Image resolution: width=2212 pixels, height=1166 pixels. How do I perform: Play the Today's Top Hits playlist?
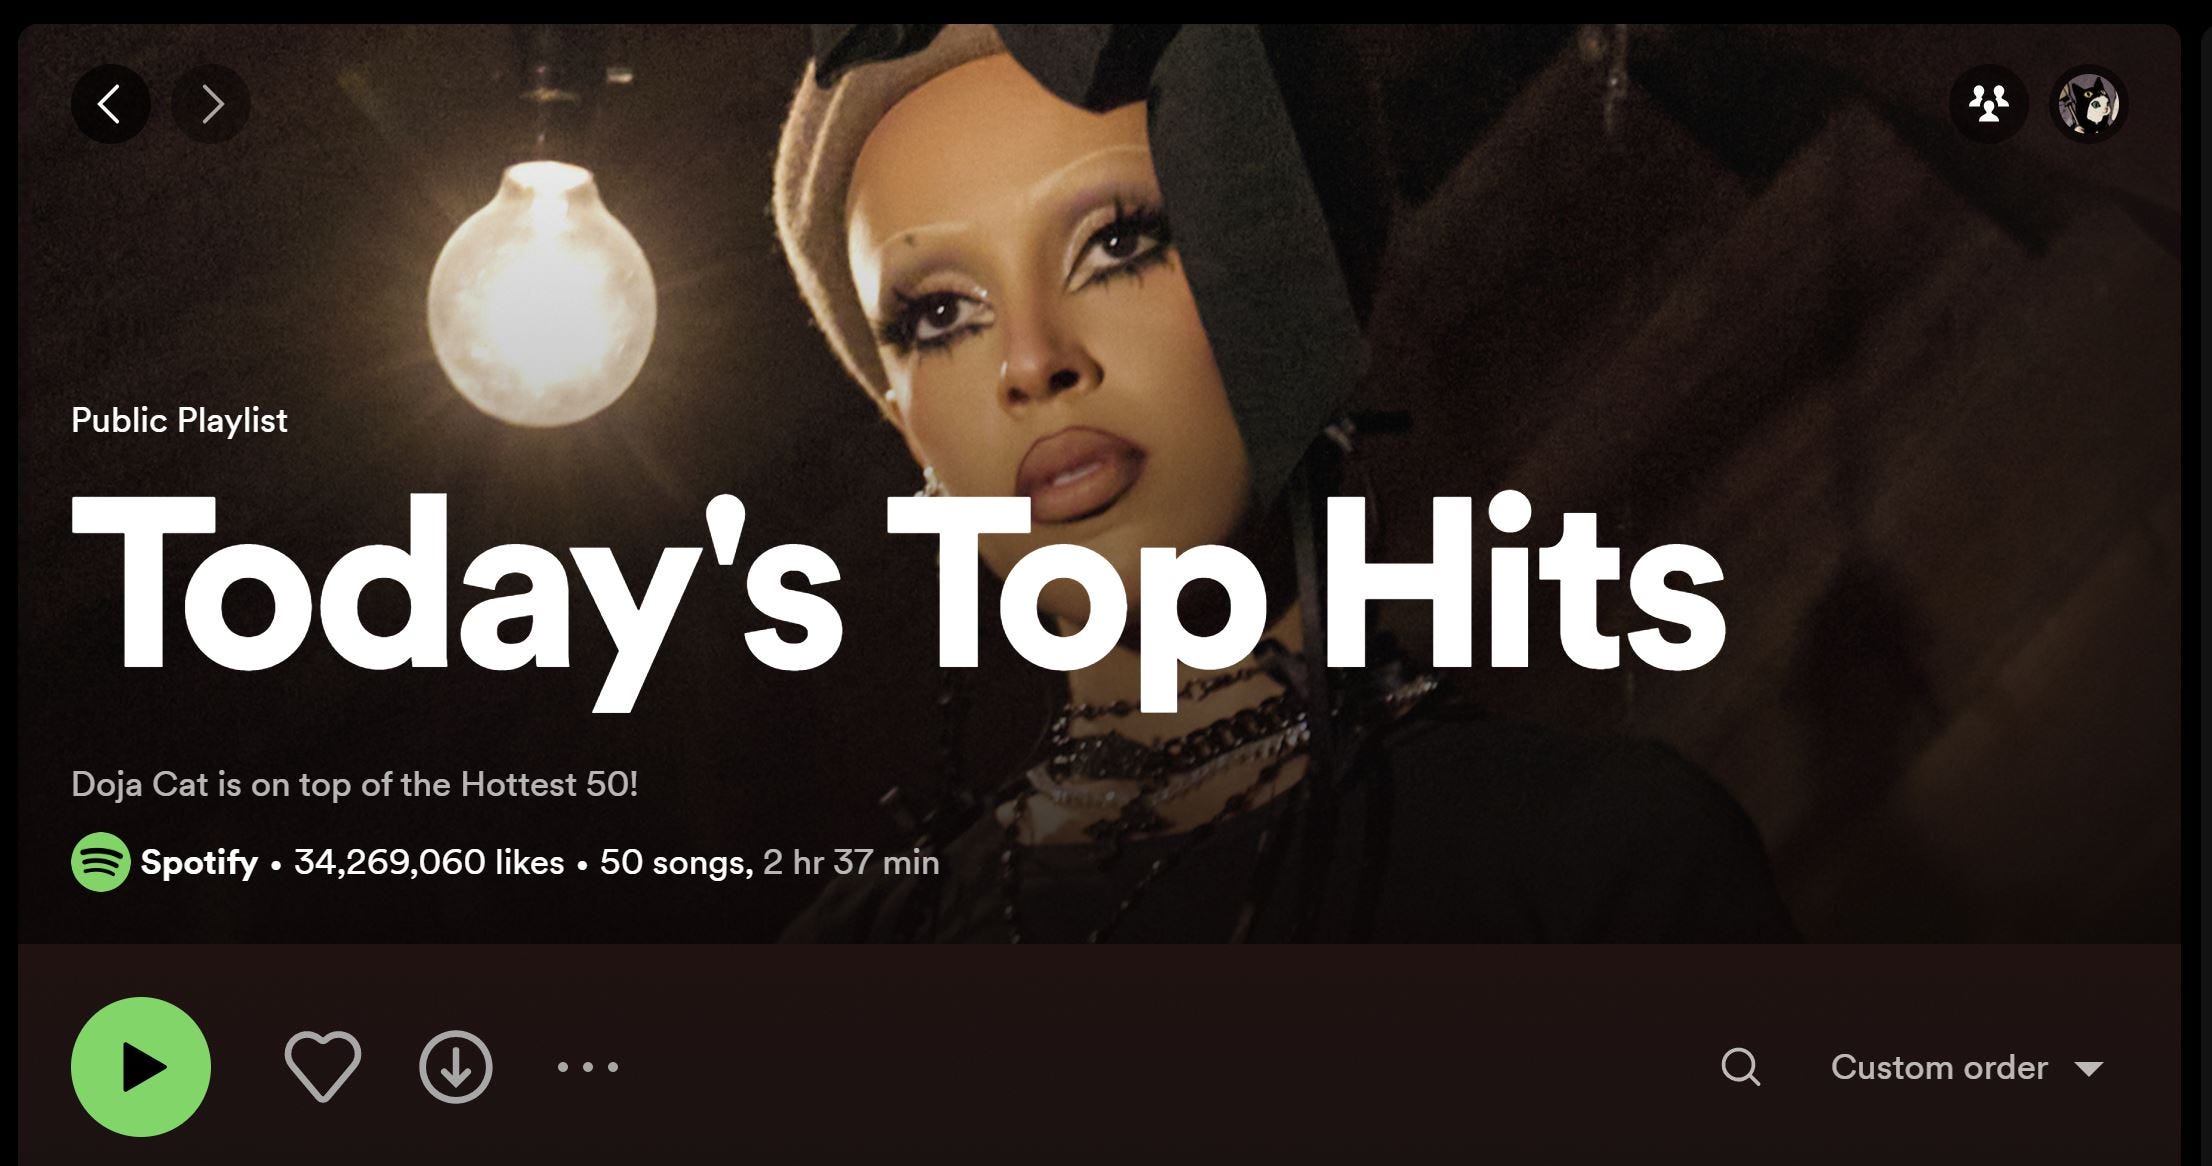tap(141, 1067)
